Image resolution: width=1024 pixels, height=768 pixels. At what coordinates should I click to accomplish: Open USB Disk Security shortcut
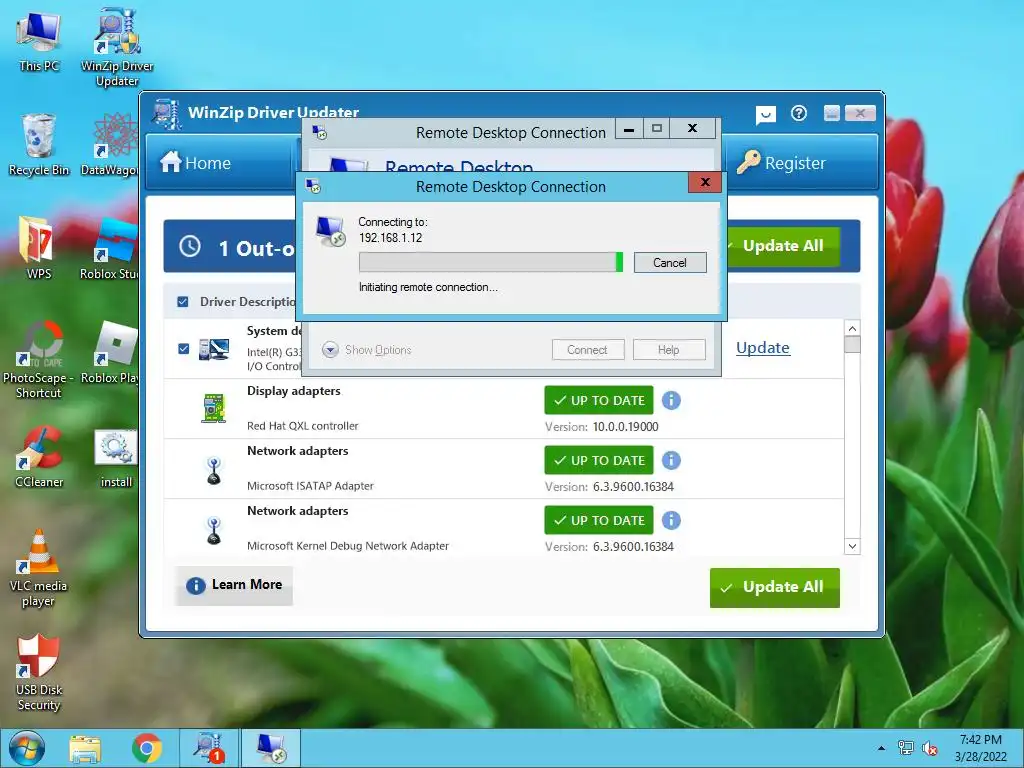pos(39,672)
